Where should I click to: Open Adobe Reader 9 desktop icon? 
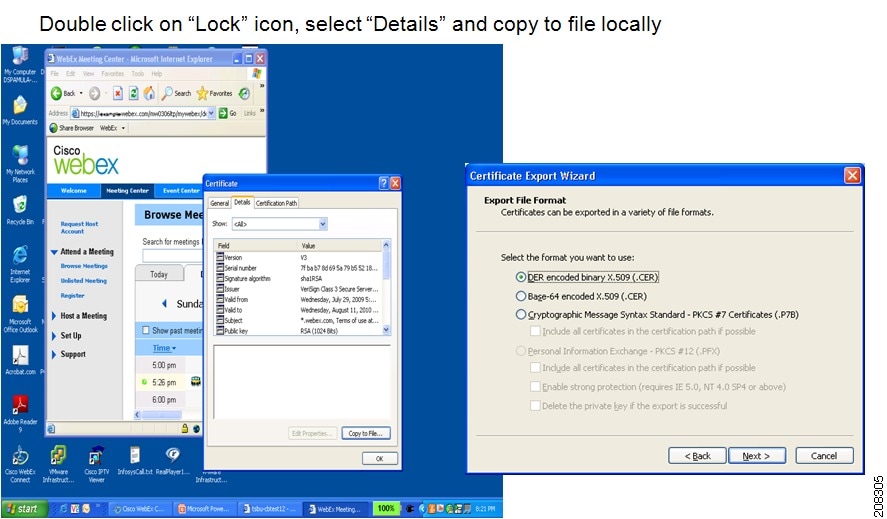[20, 414]
